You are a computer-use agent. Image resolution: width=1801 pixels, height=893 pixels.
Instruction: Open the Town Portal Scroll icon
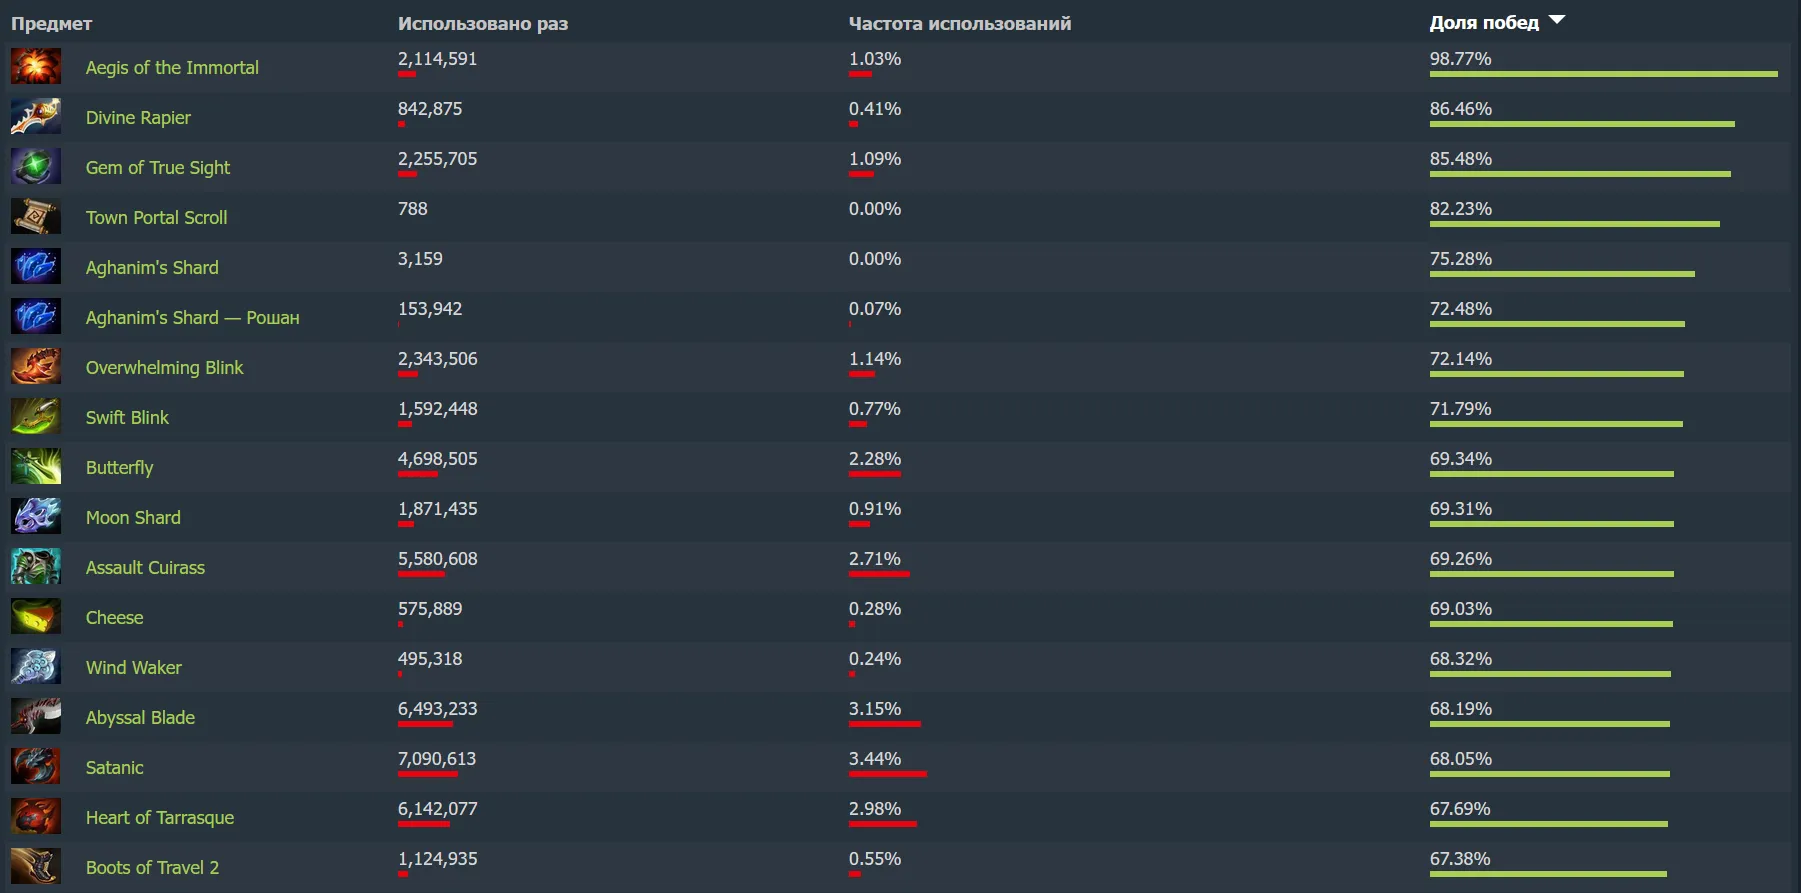pyautogui.click(x=36, y=216)
